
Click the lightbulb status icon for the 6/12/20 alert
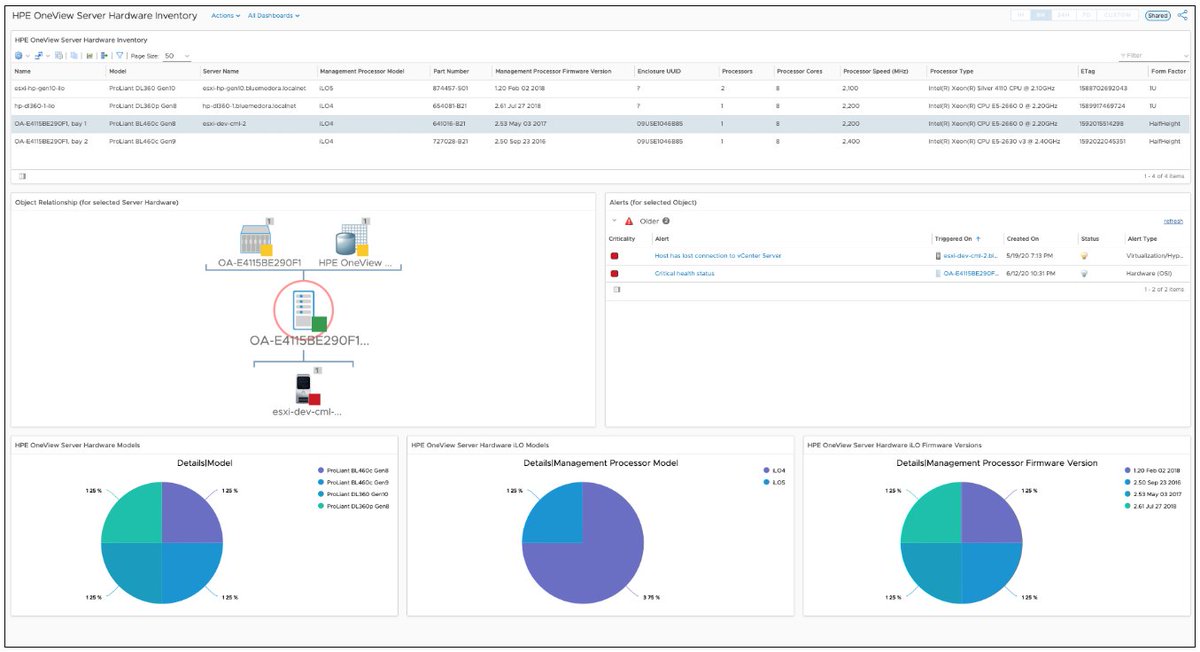pos(1084,273)
